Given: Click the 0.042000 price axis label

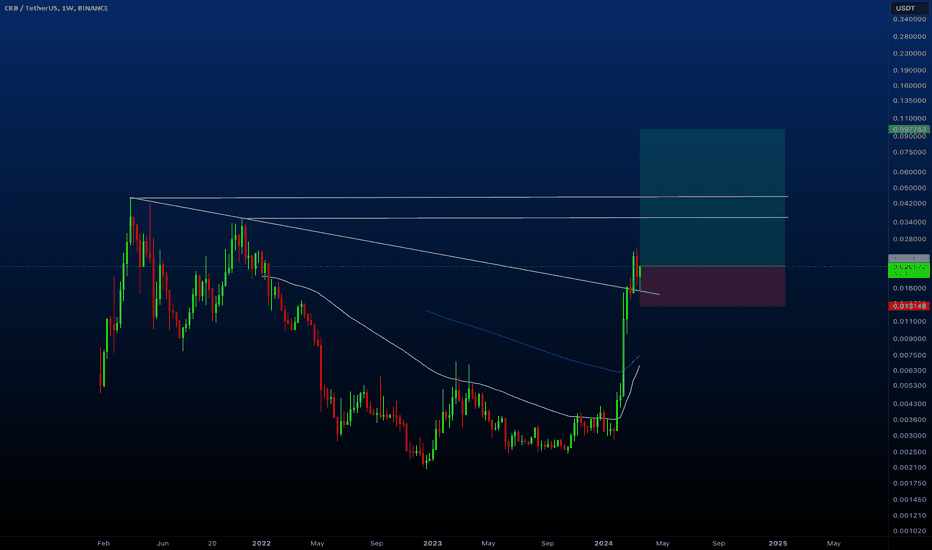Looking at the screenshot, I should pyautogui.click(x=909, y=203).
